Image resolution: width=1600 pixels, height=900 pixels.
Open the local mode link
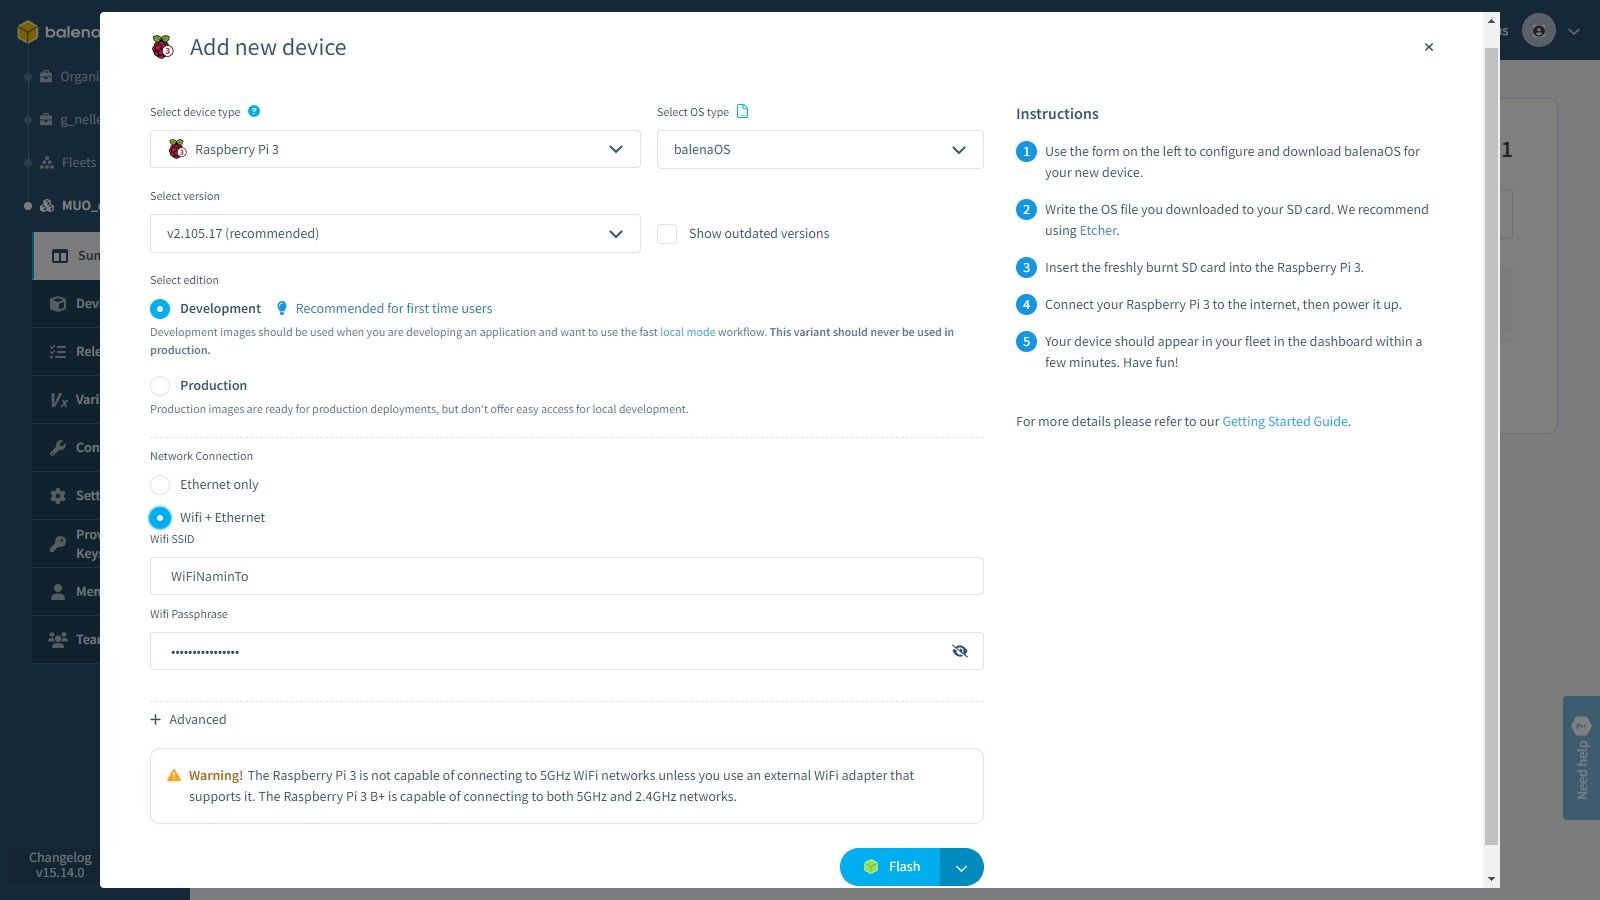coord(687,332)
